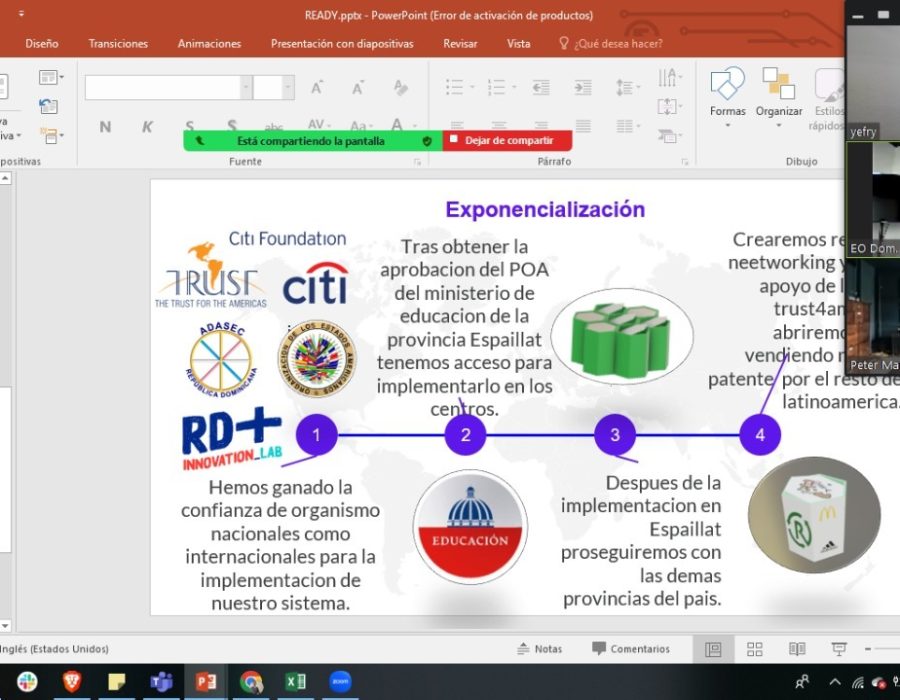Open reading view from the status bar
Screen dimensions: 900x700
click(x=796, y=648)
